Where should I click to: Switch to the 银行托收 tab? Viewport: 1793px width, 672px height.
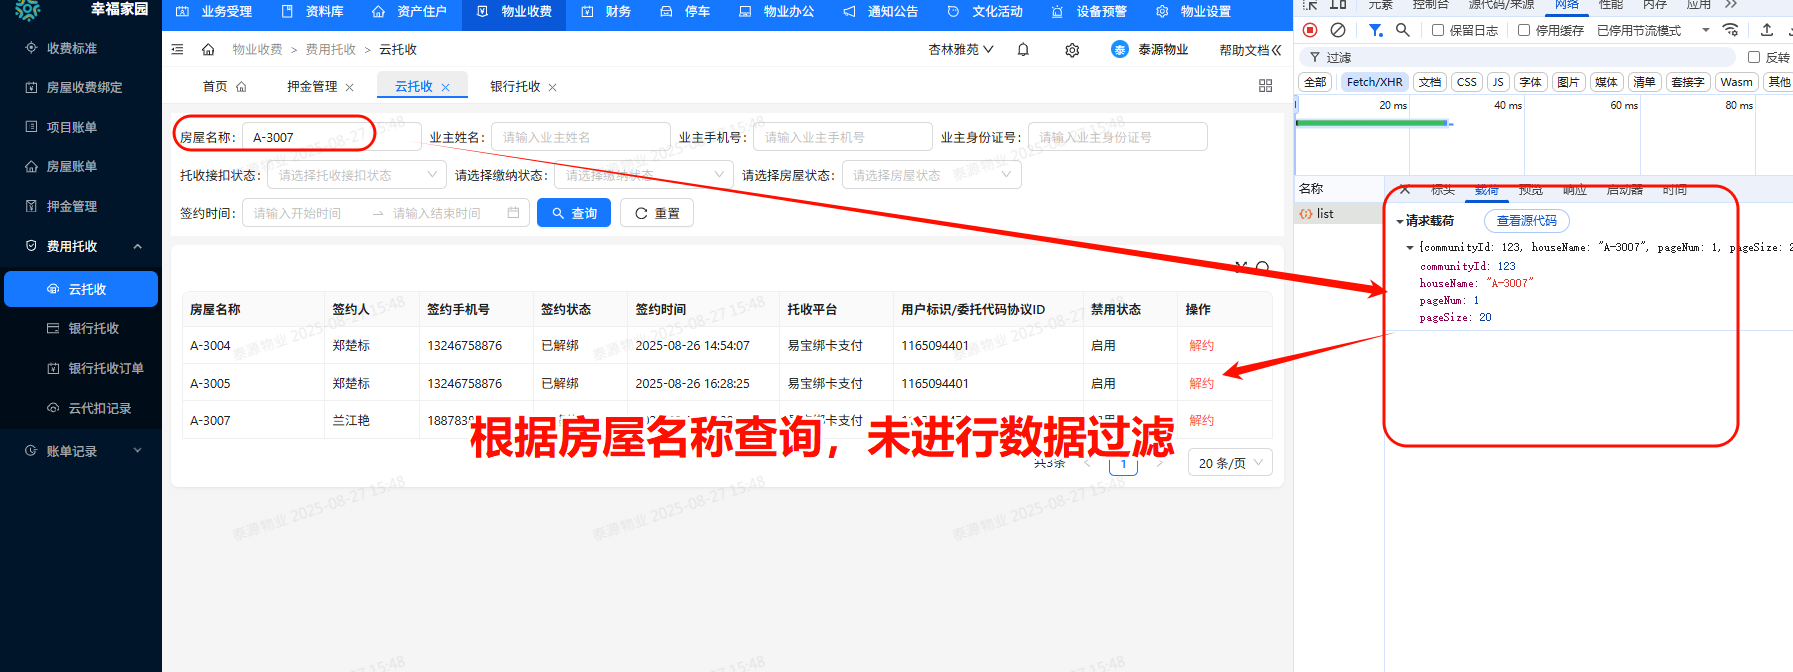click(515, 87)
